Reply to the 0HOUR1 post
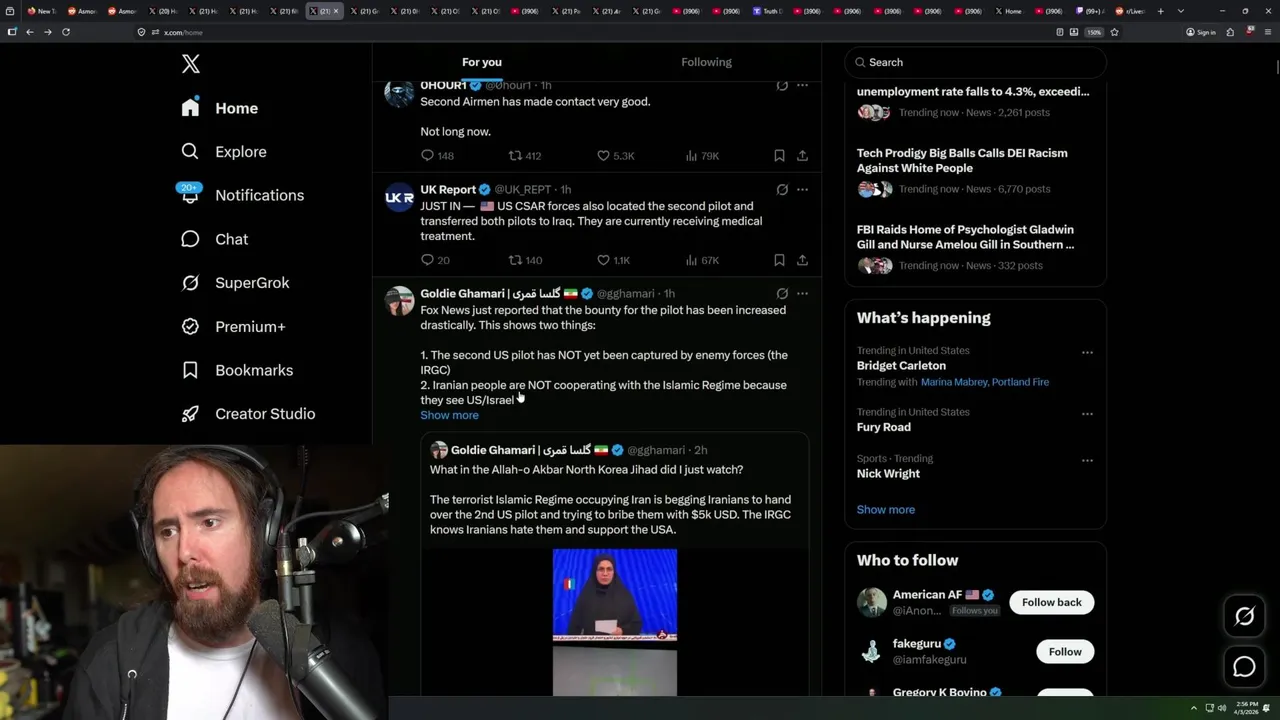Image resolution: width=1280 pixels, height=720 pixels. point(437,156)
